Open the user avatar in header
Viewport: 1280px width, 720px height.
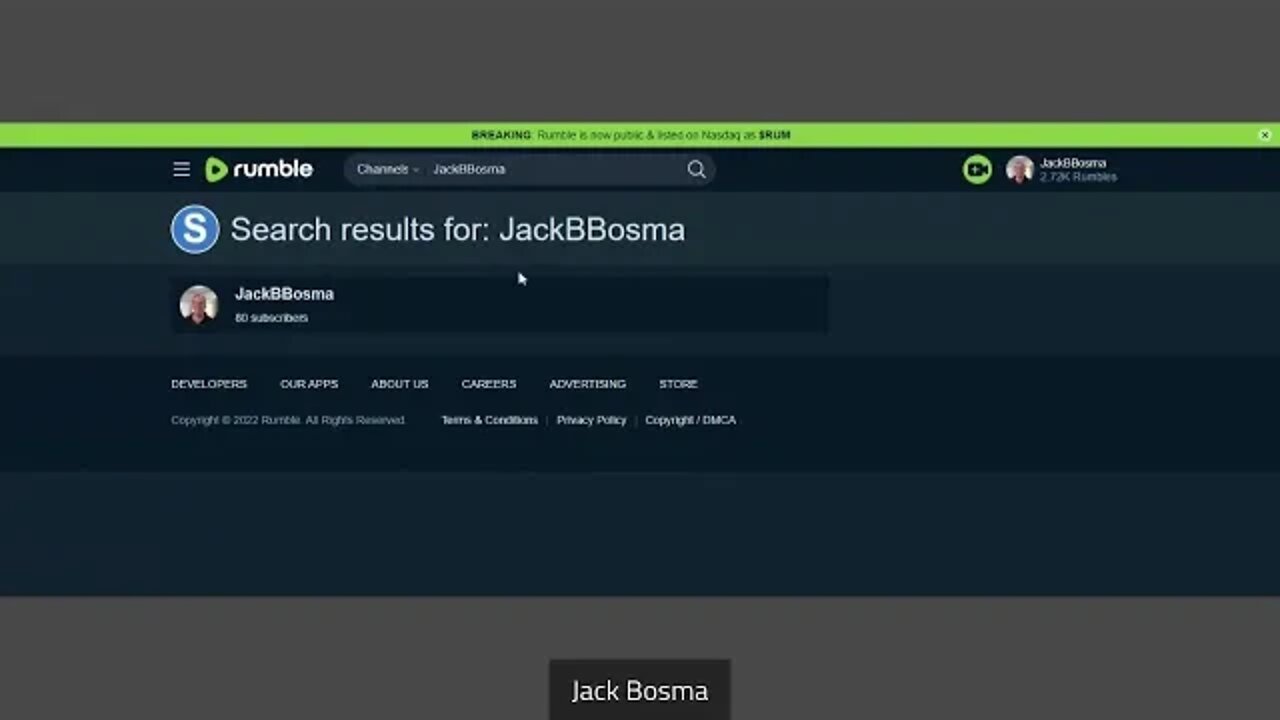pos(1019,170)
